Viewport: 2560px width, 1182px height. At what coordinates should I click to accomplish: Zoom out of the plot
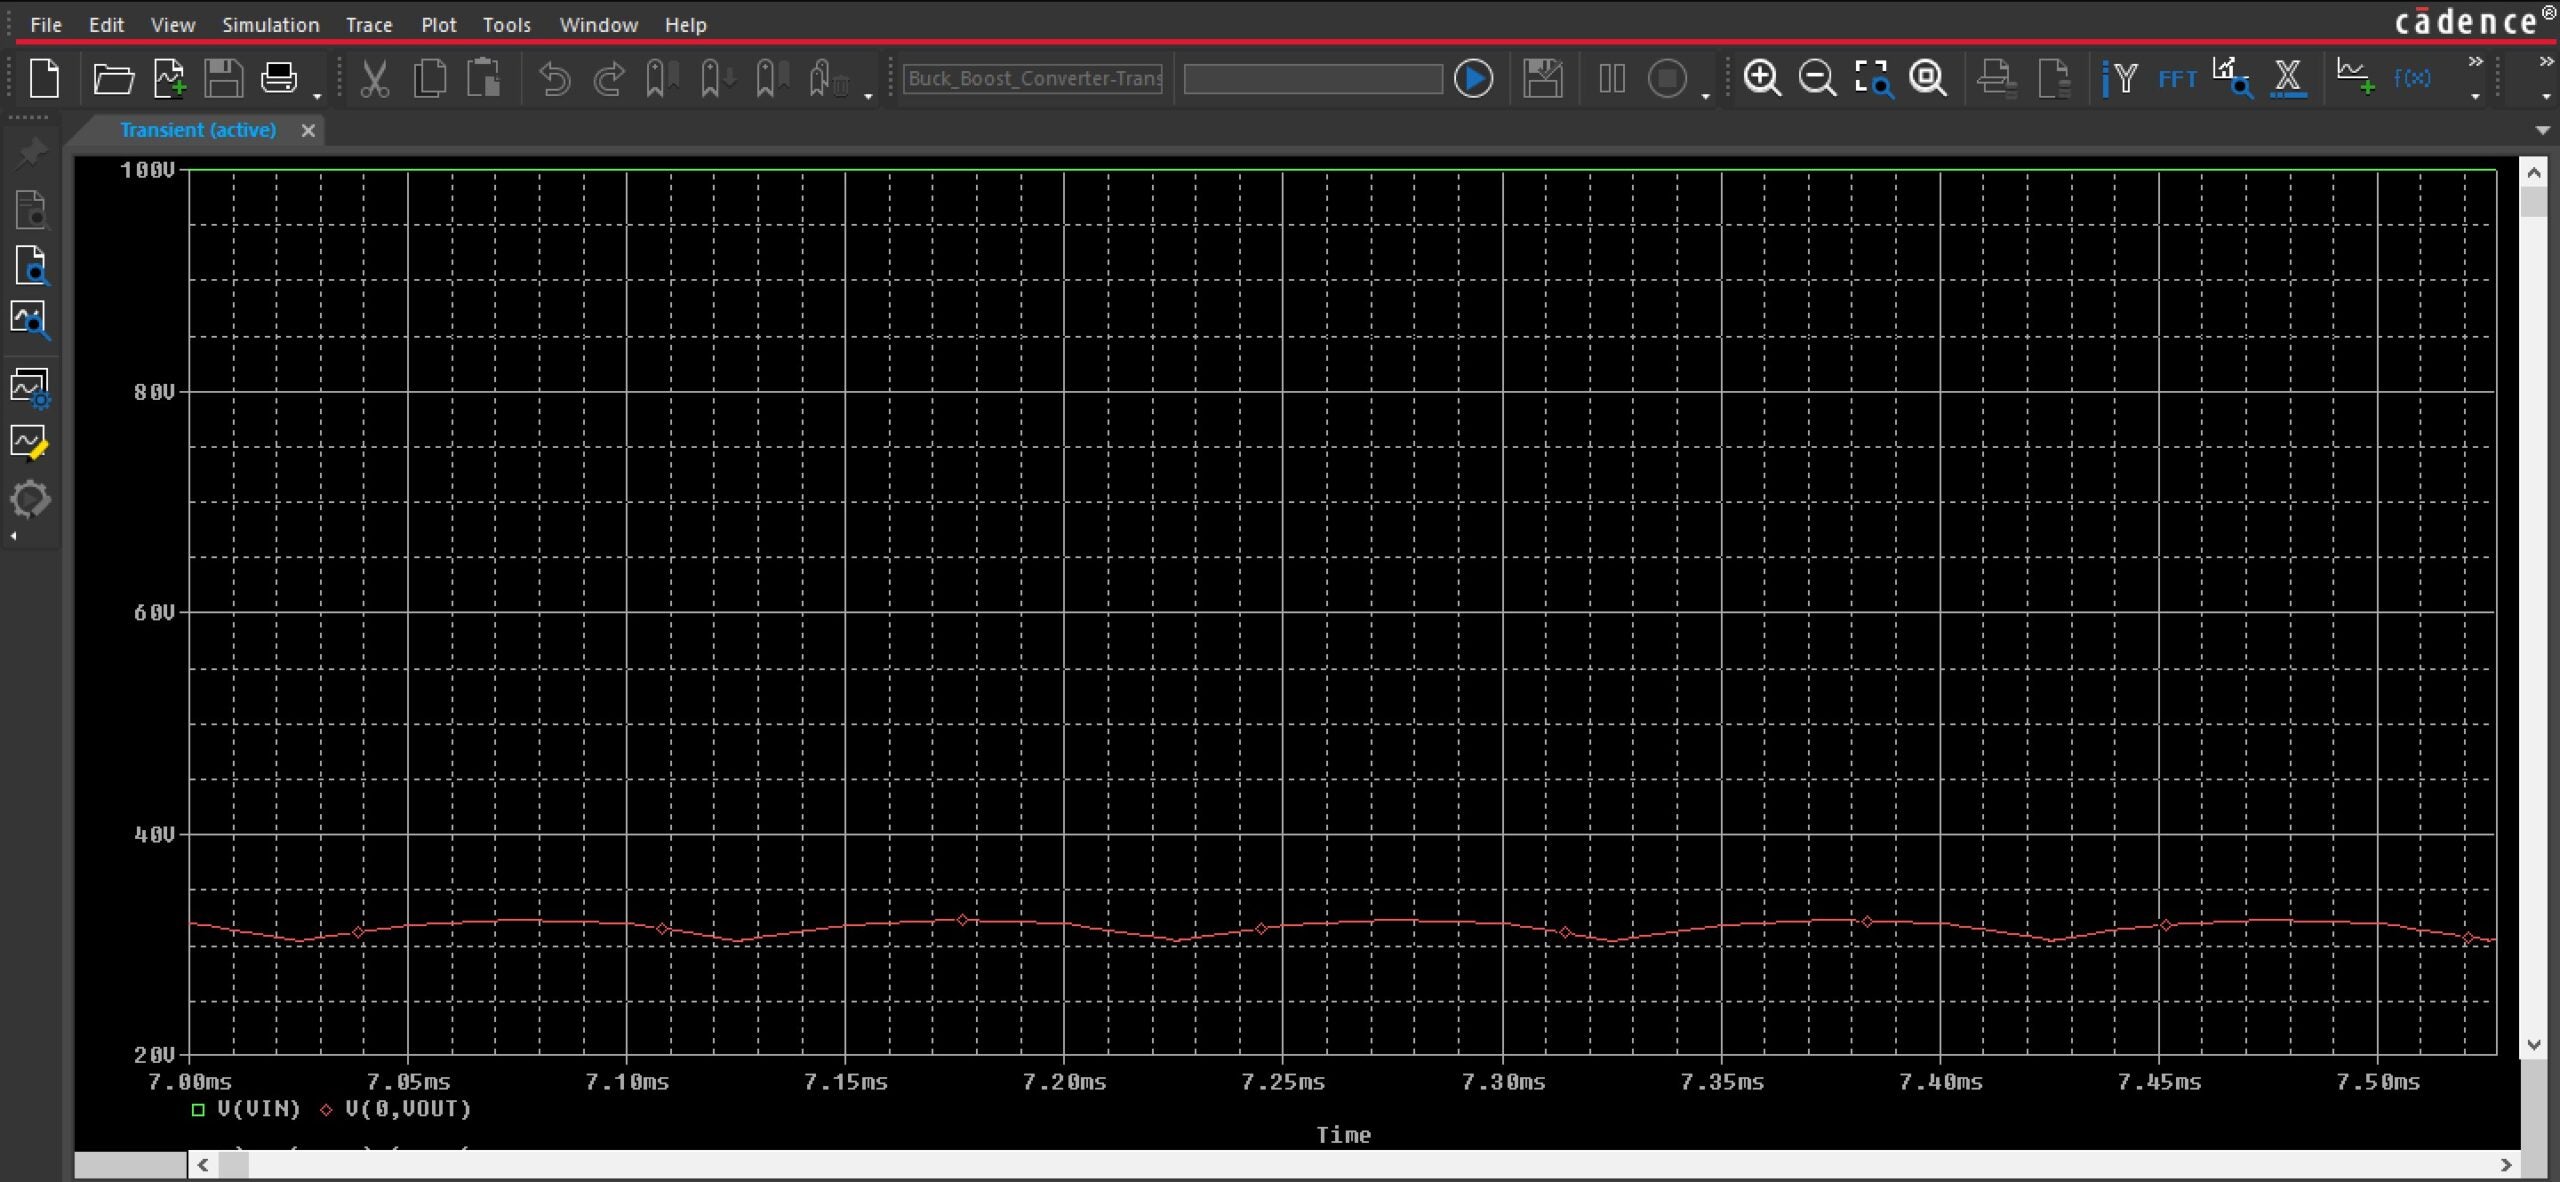click(1817, 78)
